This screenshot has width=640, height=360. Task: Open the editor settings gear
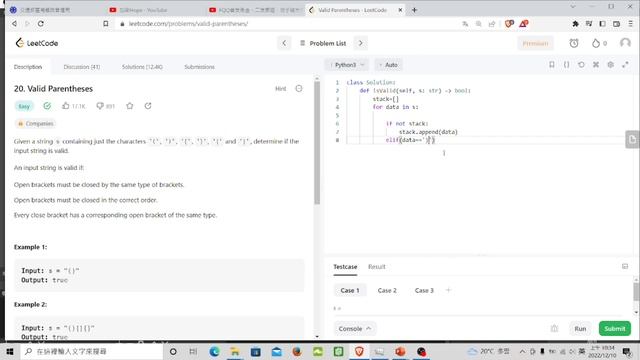(611, 64)
